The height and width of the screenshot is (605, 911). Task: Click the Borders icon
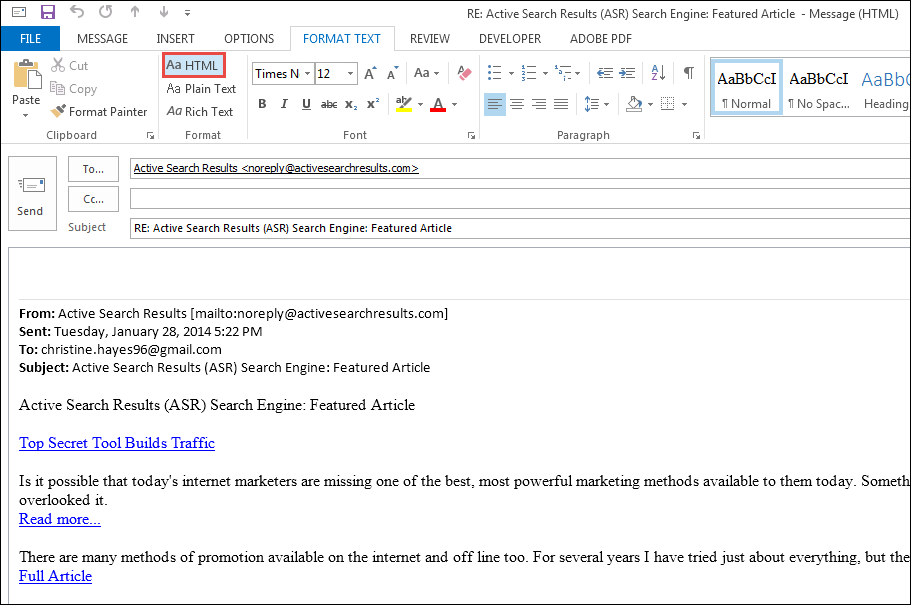pos(668,105)
